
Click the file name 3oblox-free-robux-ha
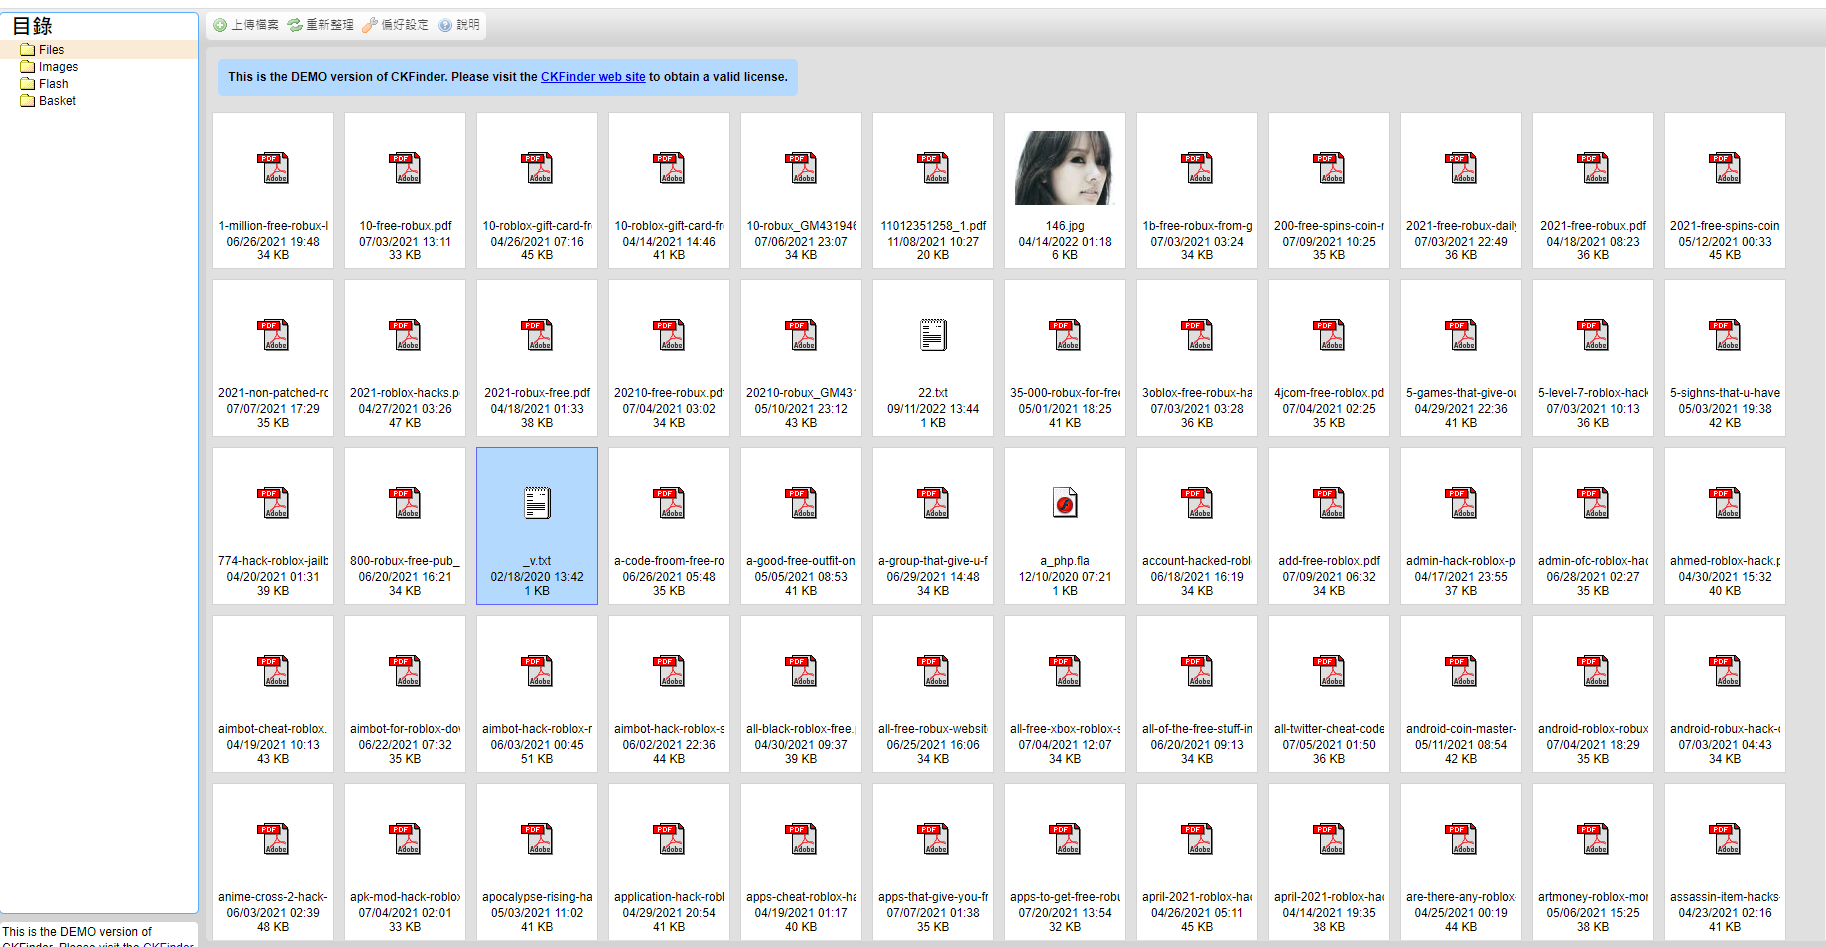coord(1197,393)
